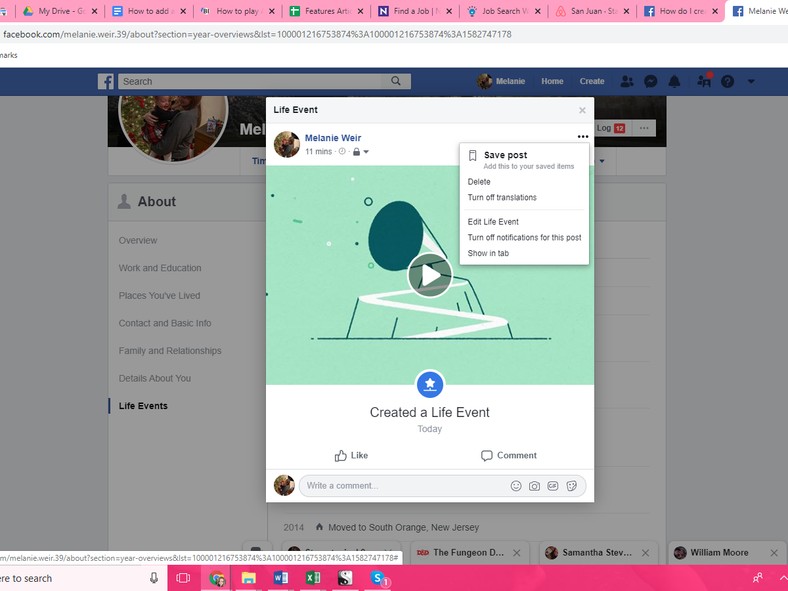Close the Life Event dialog
Viewport: 788px width, 591px height.
coord(582,110)
